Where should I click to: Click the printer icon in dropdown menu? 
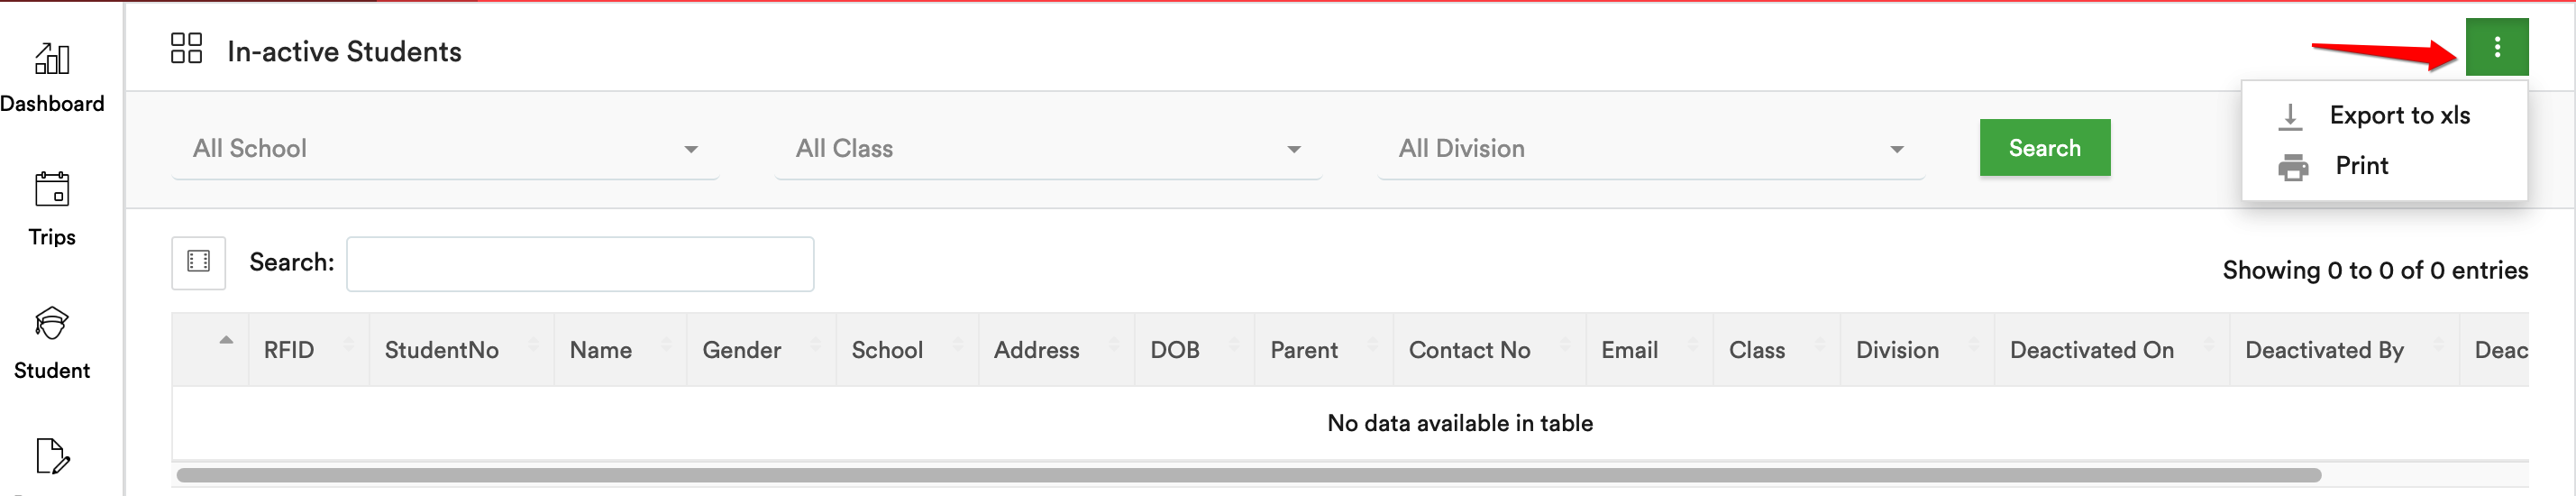point(2292,167)
